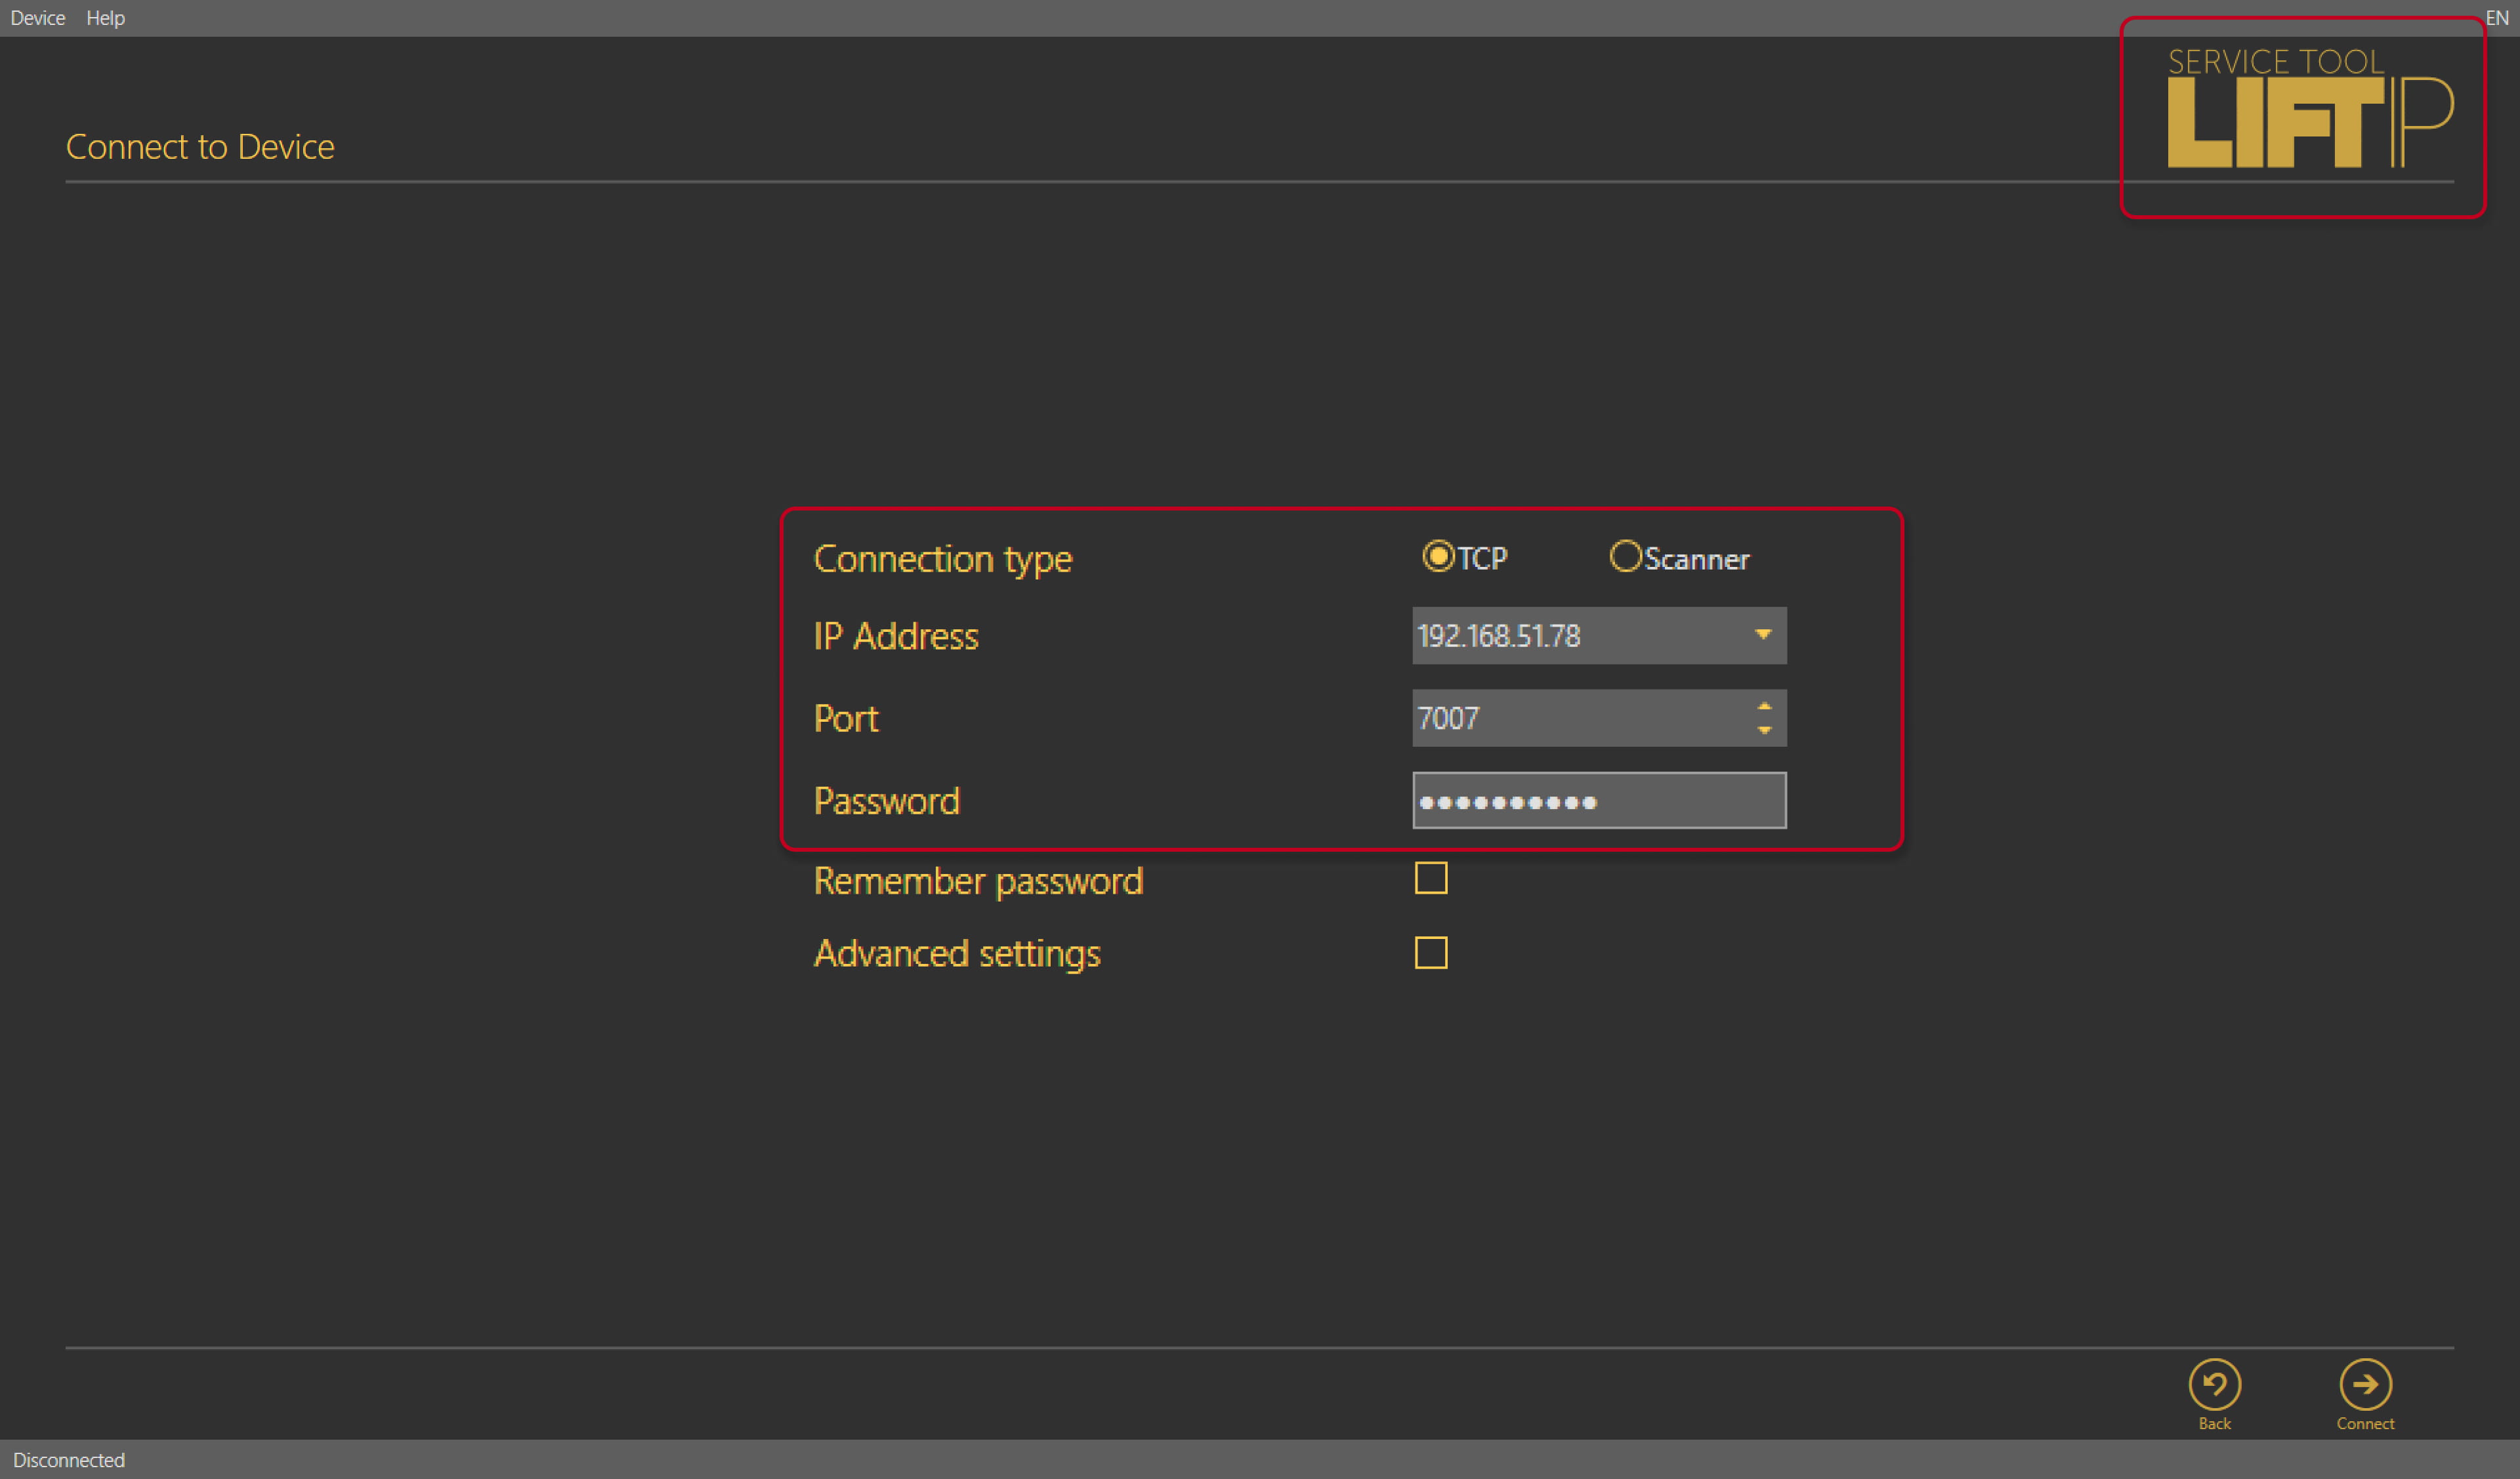Open the Help menu
The height and width of the screenshot is (1479, 2520).
point(105,18)
